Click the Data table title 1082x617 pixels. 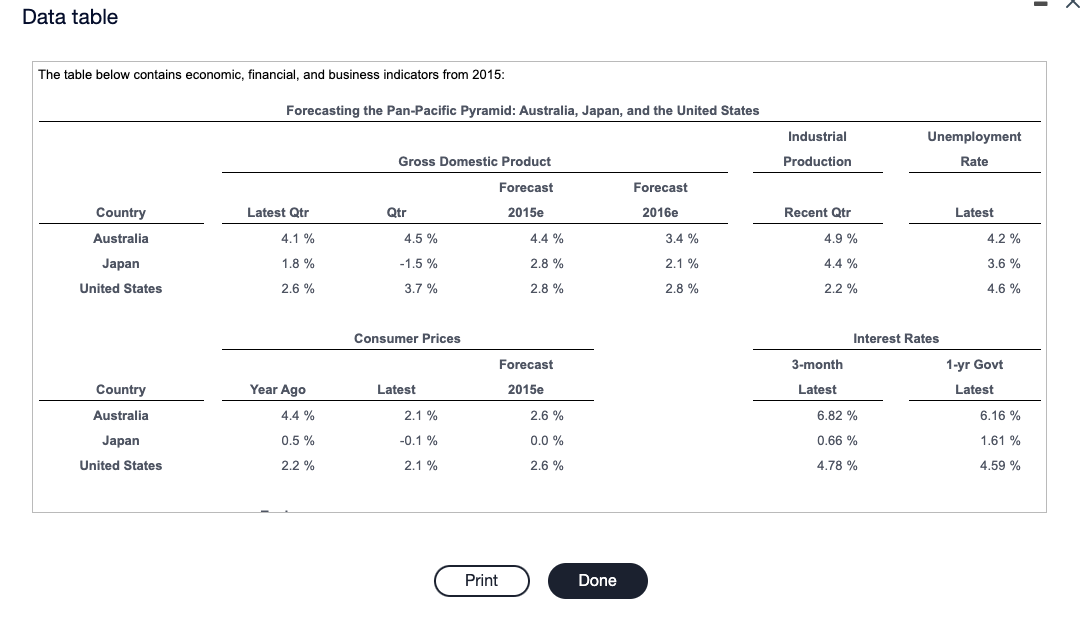[x=69, y=17]
